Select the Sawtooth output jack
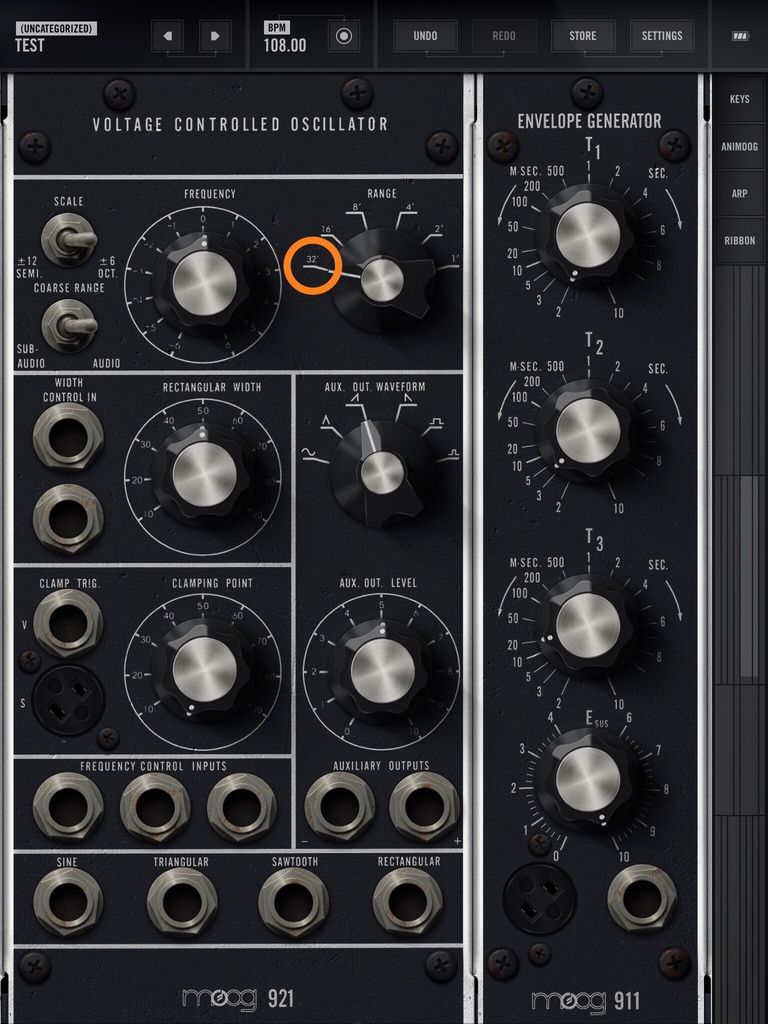Screen dimensions: 768x1024 click(x=293, y=902)
